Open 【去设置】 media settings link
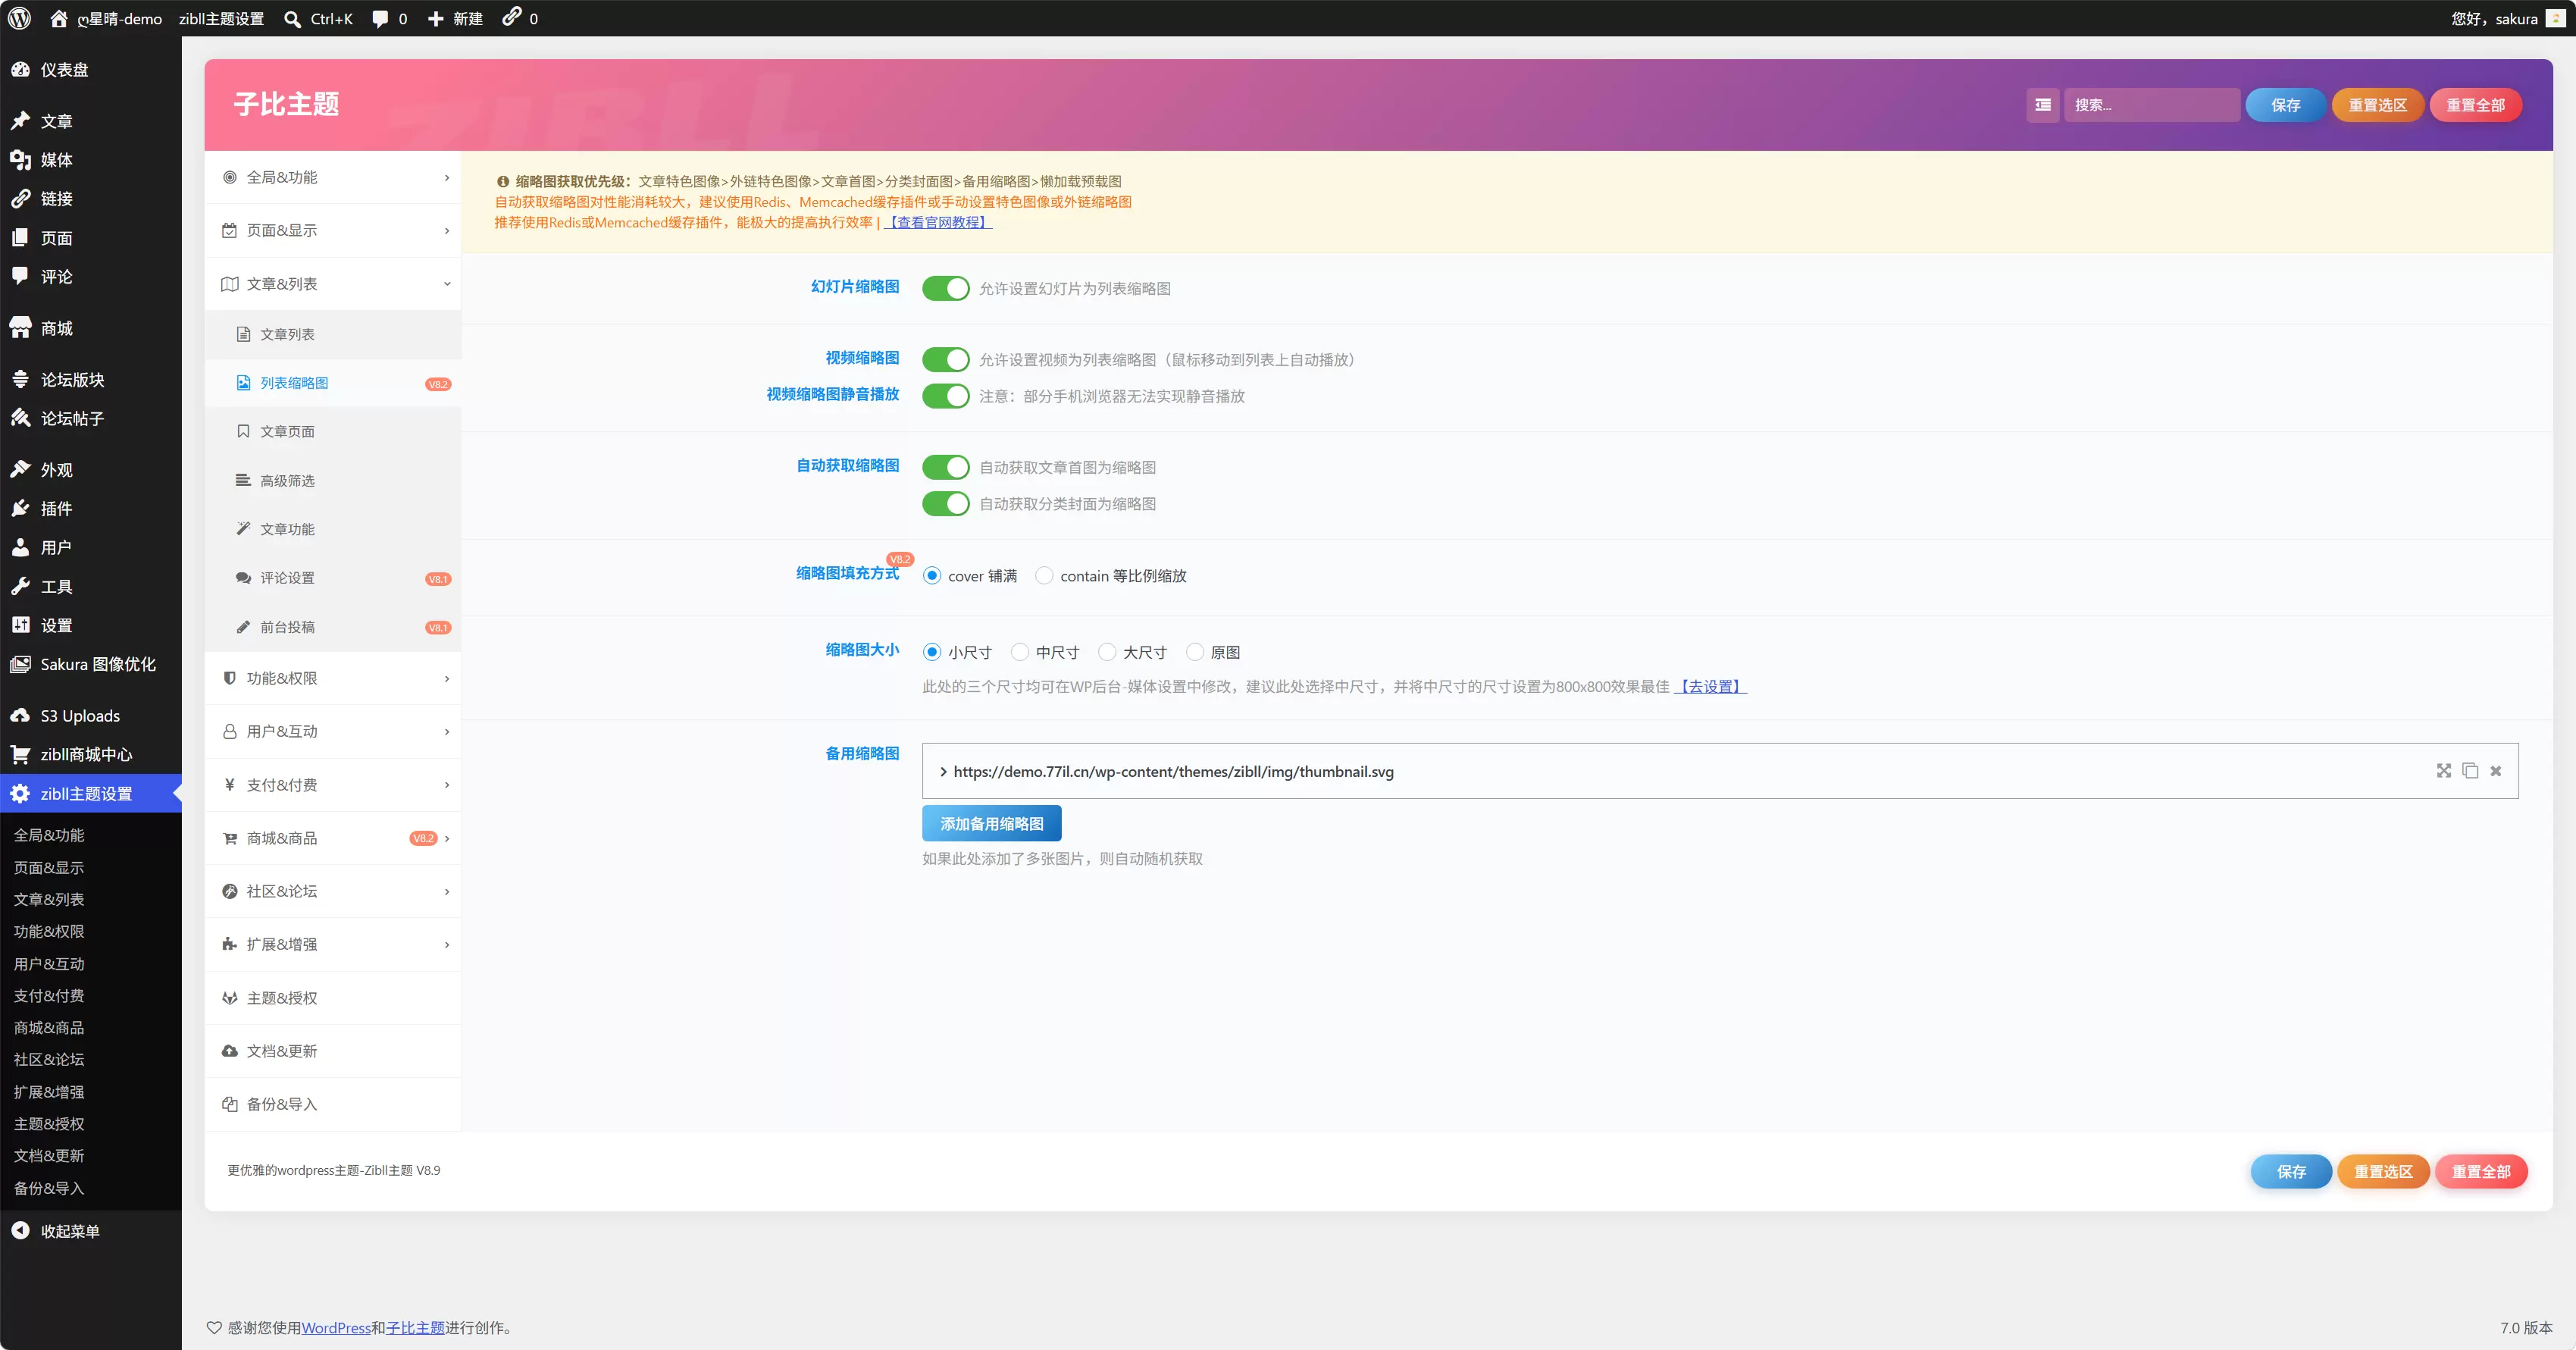Image resolution: width=2576 pixels, height=1350 pixels. pyautogui.click(x=1710, y=686)
